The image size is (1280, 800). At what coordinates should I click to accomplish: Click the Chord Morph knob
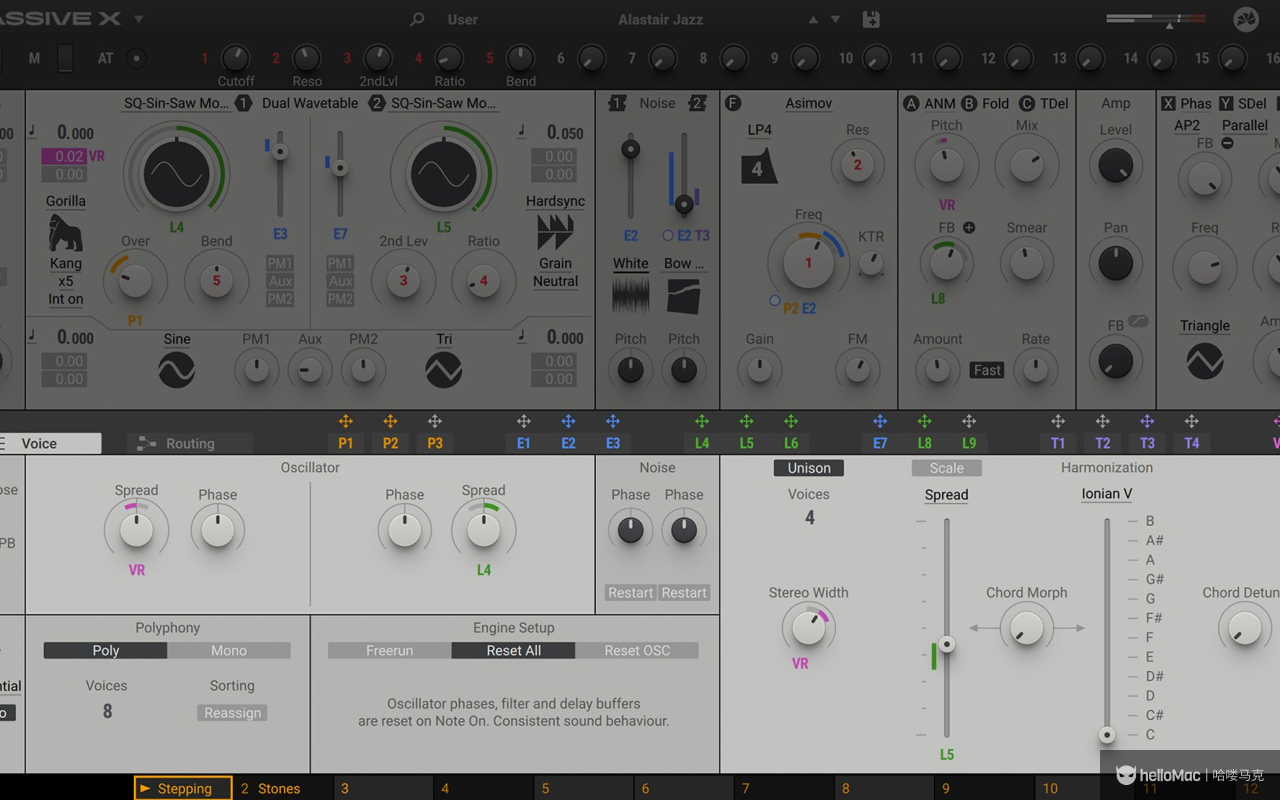(x=1027, y=628)
